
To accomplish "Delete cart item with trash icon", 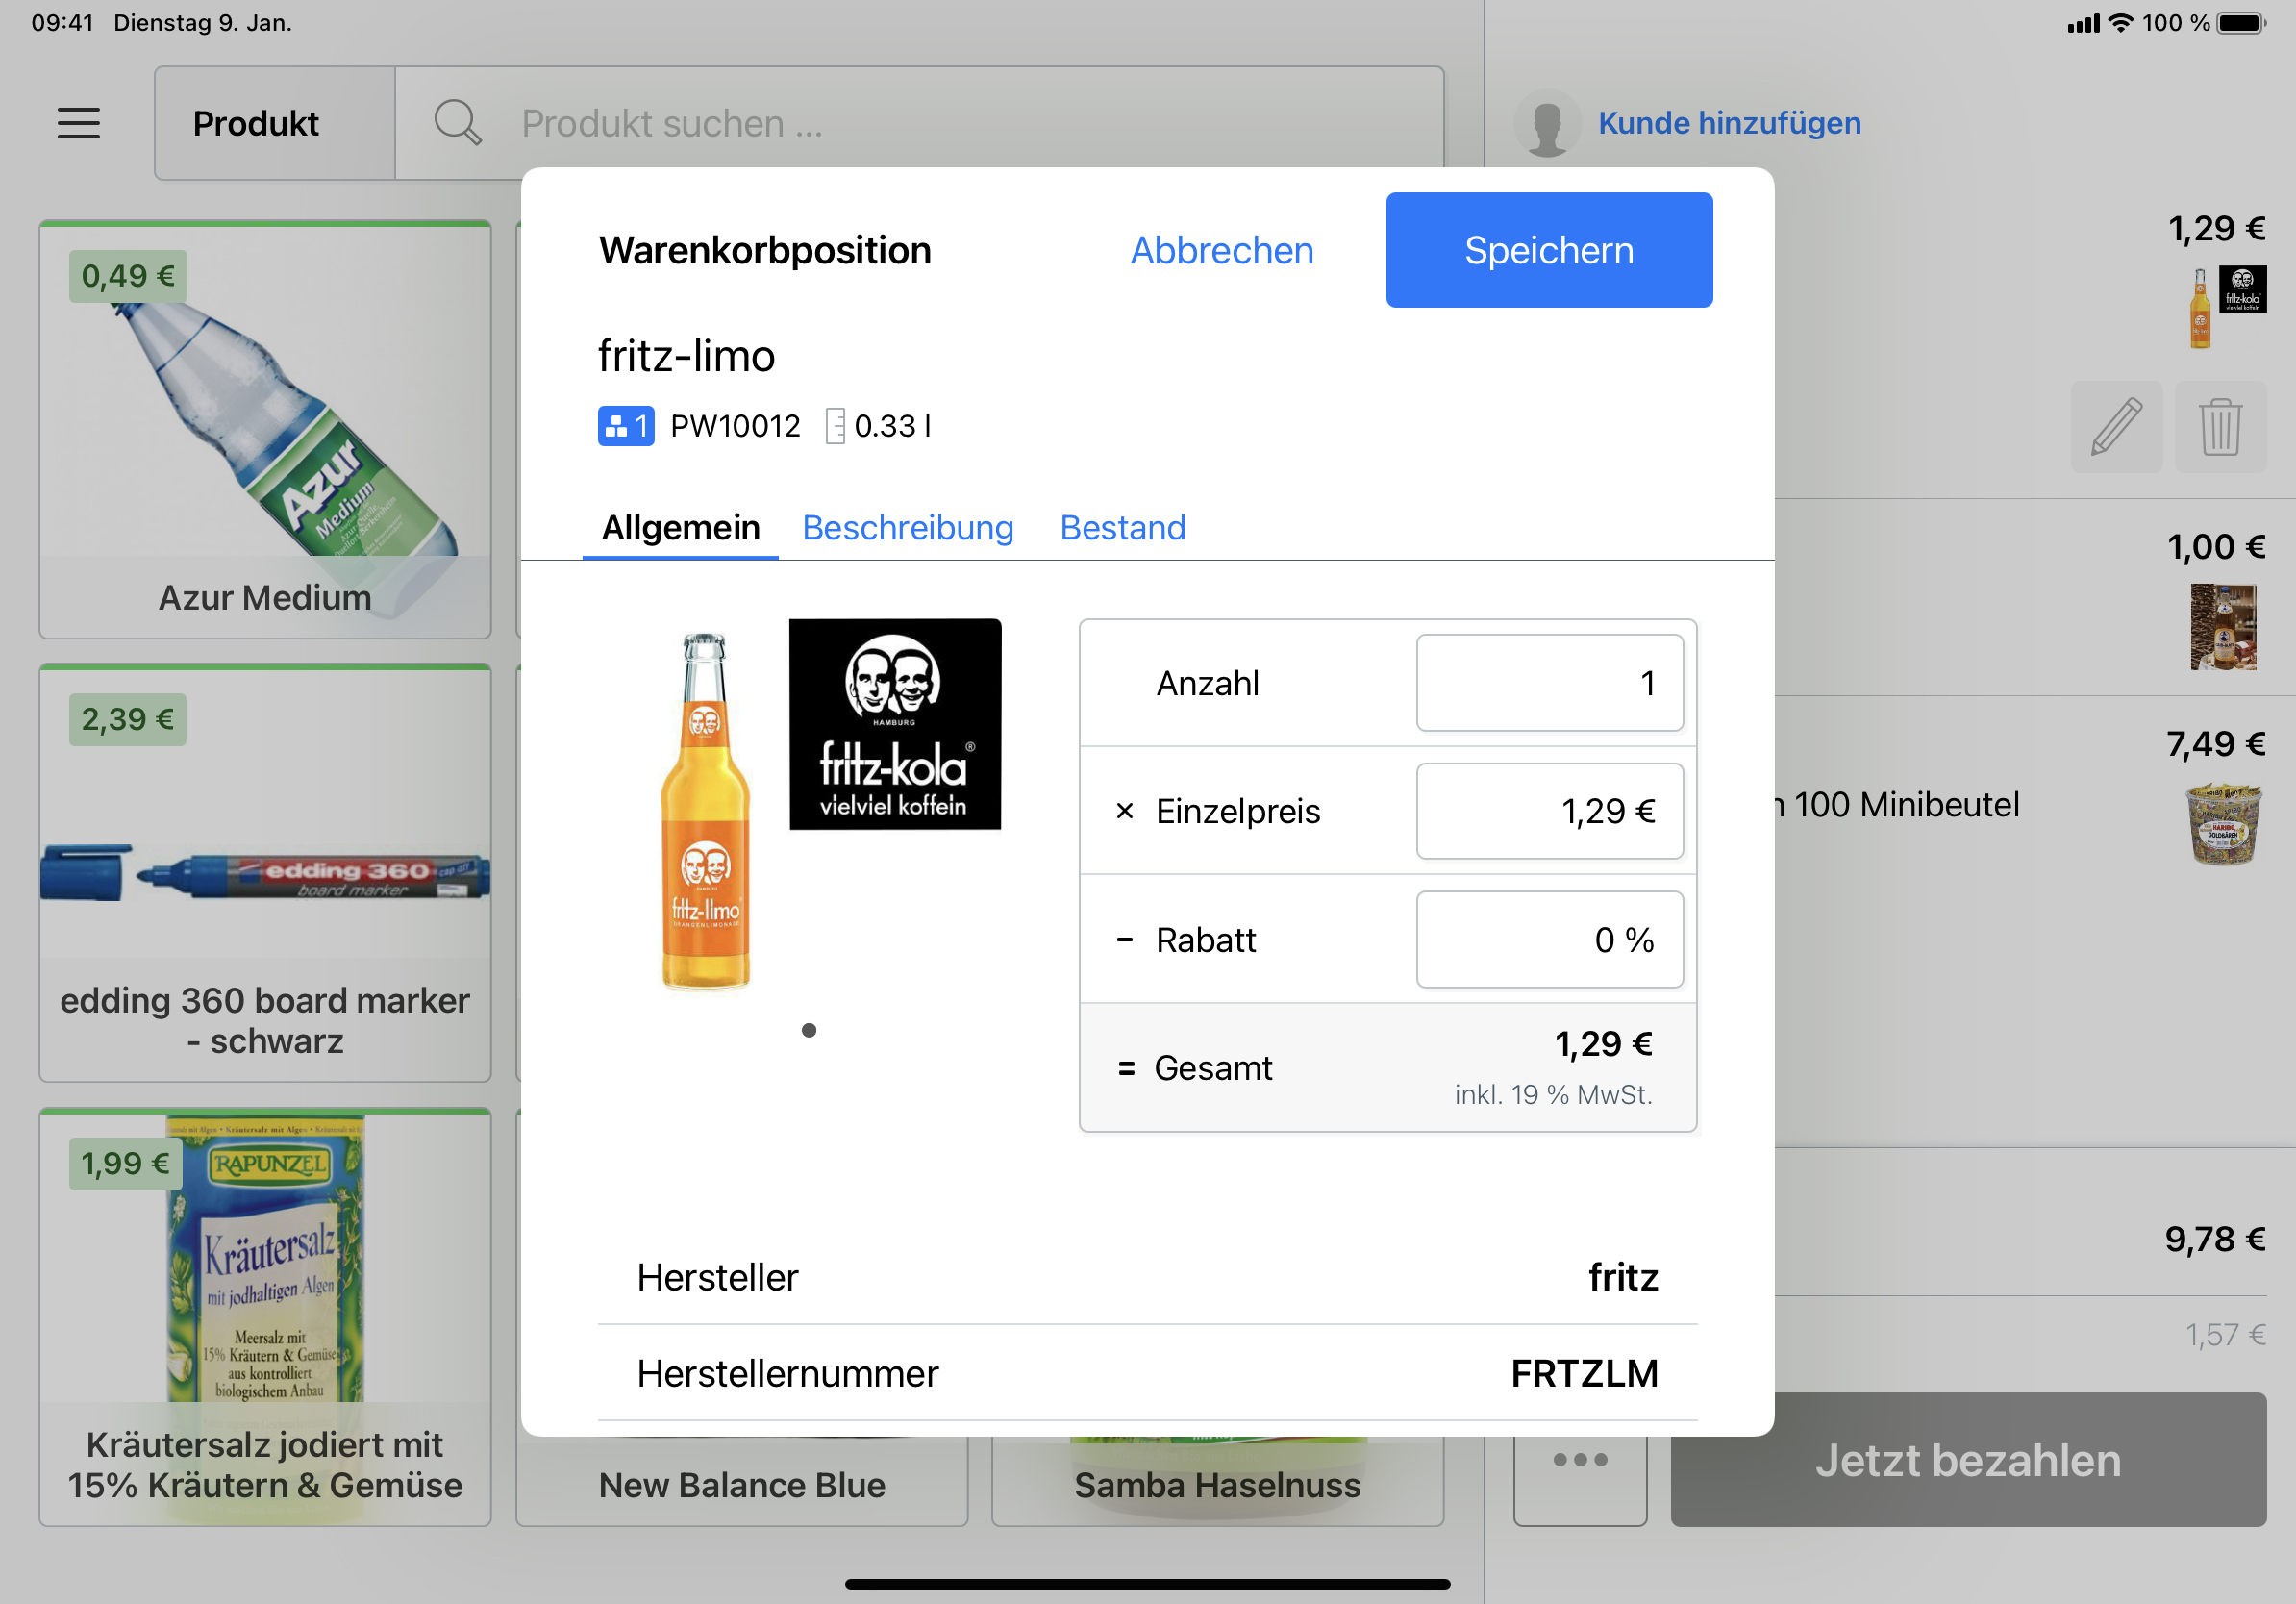I will (2219, 427).
